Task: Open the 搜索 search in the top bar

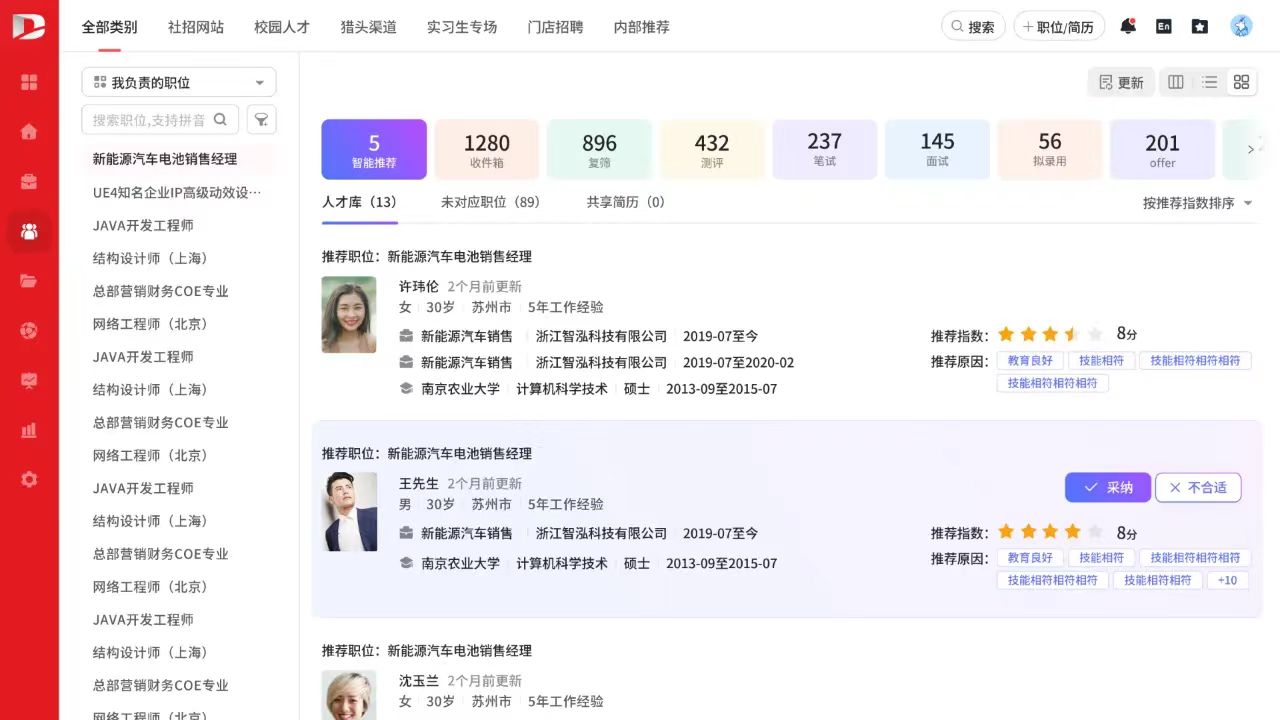Action: click(972, 26)
